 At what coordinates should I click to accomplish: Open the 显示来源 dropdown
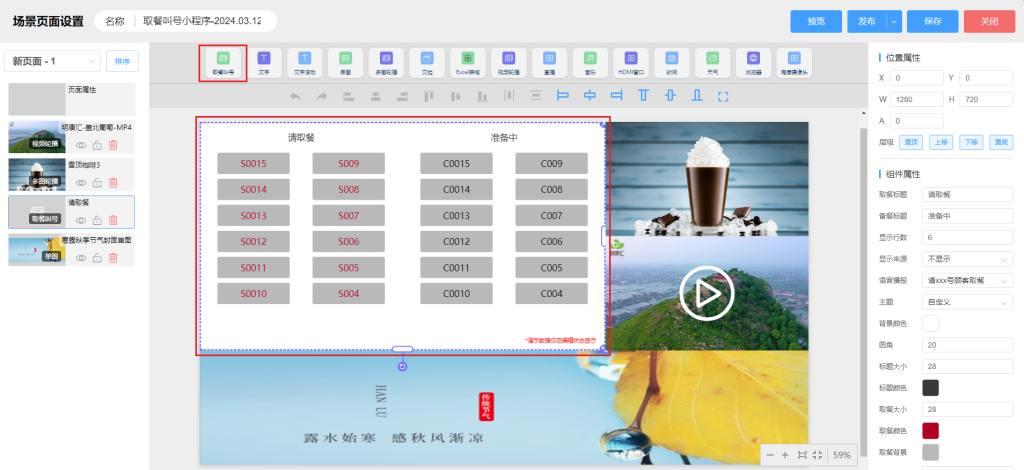967,259
